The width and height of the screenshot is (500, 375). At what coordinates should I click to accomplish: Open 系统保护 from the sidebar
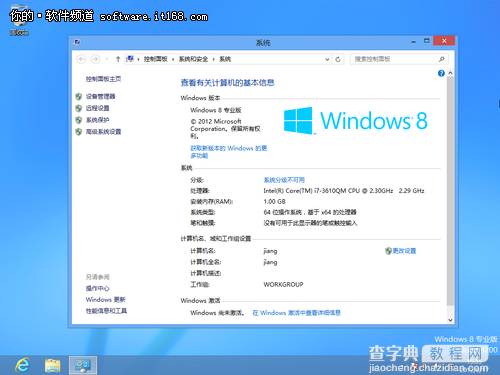point(97,120)
